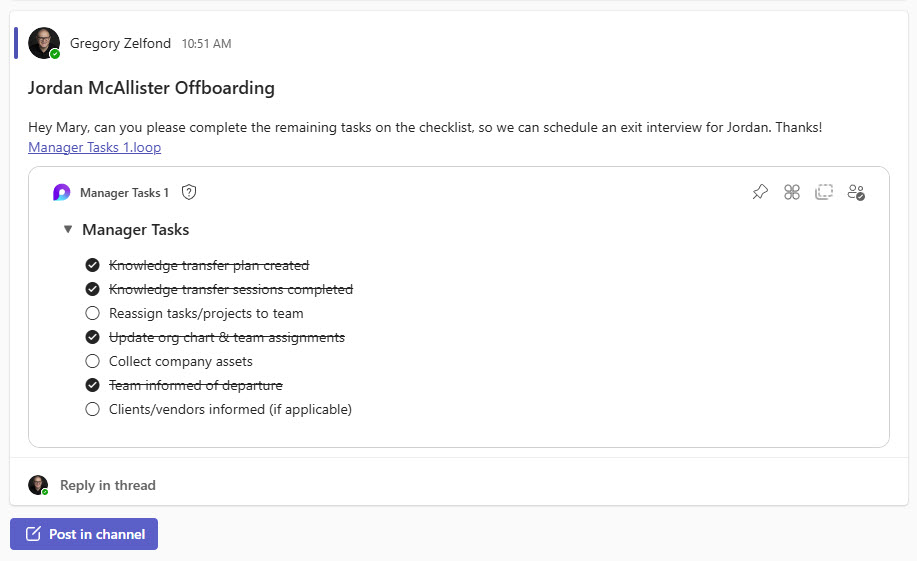Click the Gregory Zelfond sender name
The image size is (917, 561).
click(121, 43)
